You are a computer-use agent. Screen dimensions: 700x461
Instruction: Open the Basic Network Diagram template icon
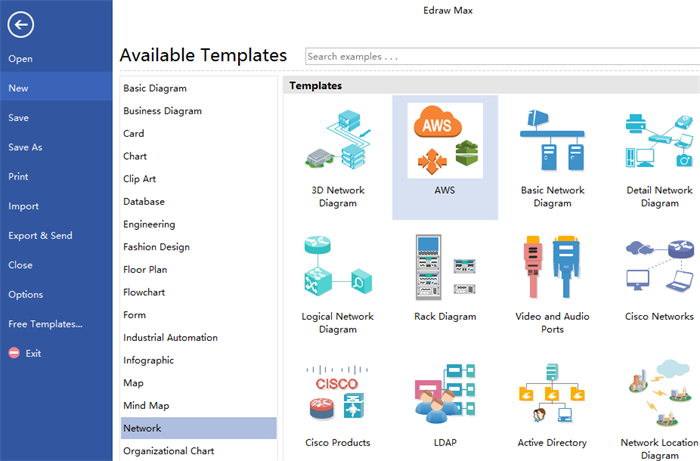coord(552,140)
